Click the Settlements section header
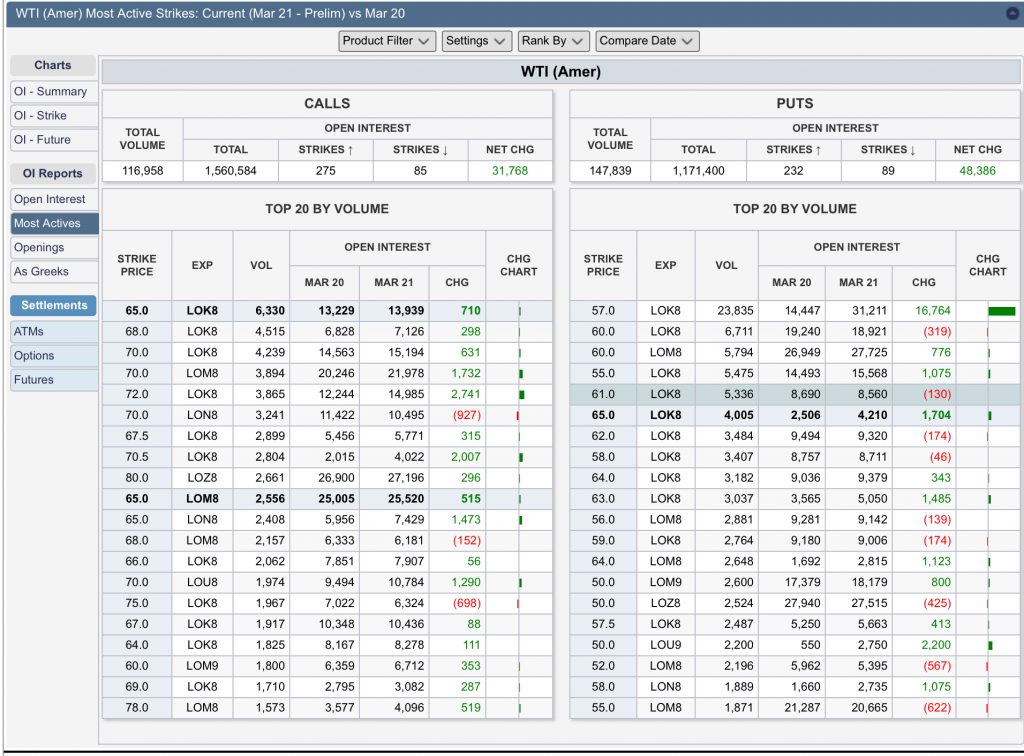Viewport: 1024px width, 756px height. 54,305
